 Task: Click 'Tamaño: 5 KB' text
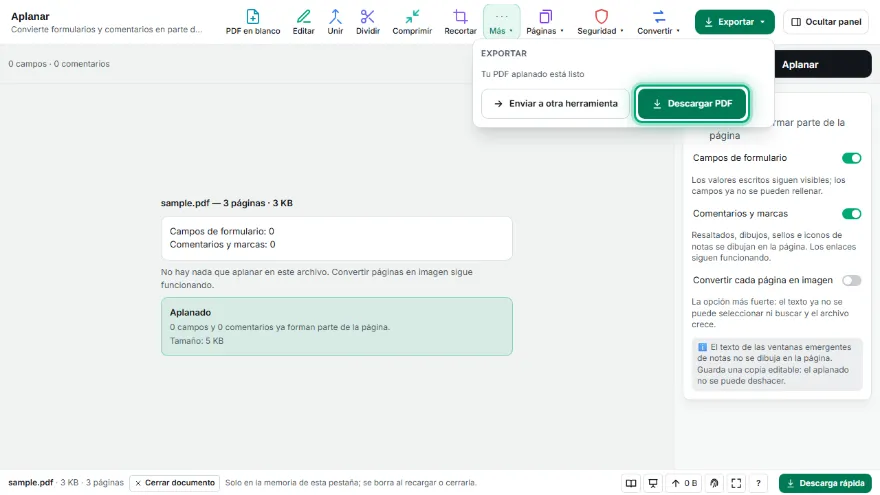point(196,341)
